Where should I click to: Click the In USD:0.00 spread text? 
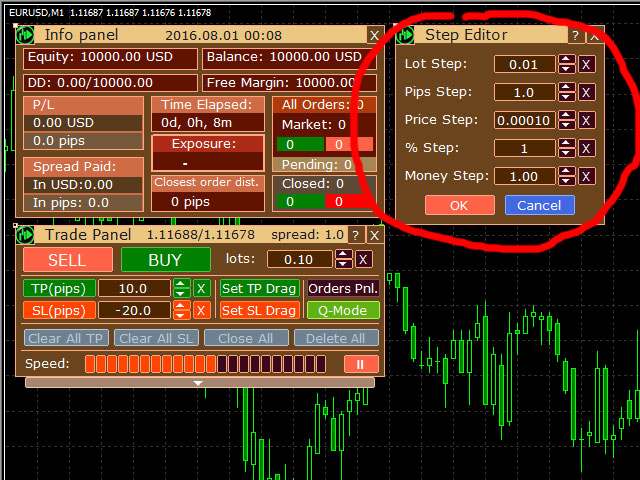[x=73, y=184]
